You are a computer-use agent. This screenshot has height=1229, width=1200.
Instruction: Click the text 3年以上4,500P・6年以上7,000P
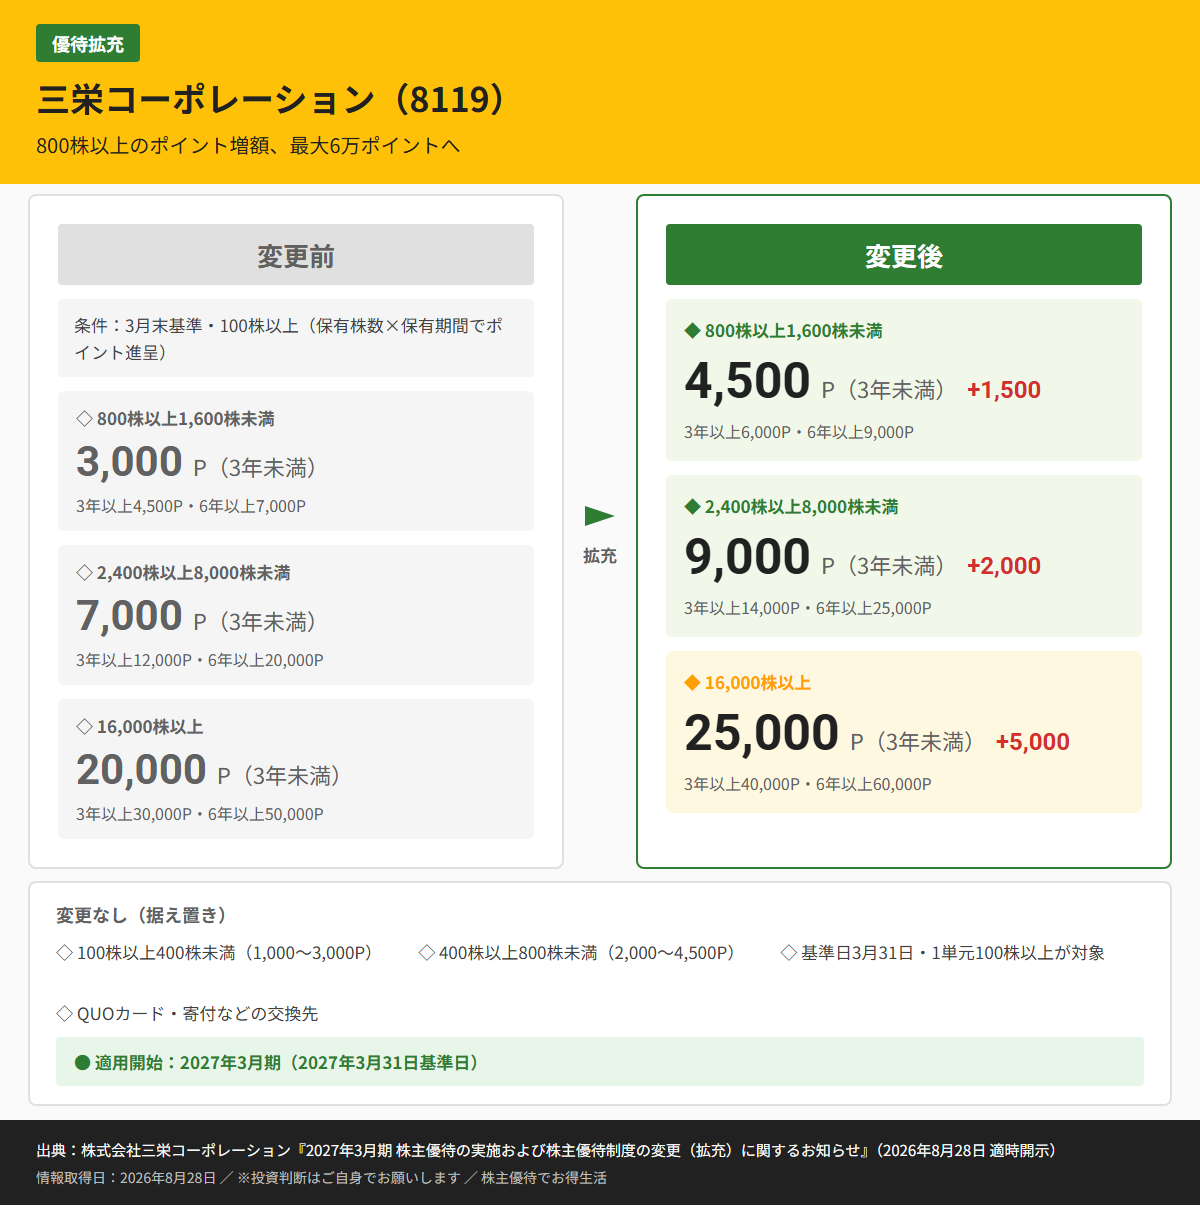click(x=191, y=506)
